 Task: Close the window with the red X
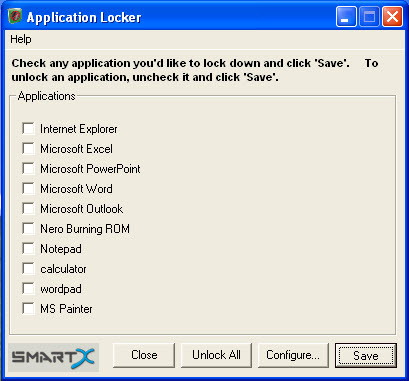392,17
